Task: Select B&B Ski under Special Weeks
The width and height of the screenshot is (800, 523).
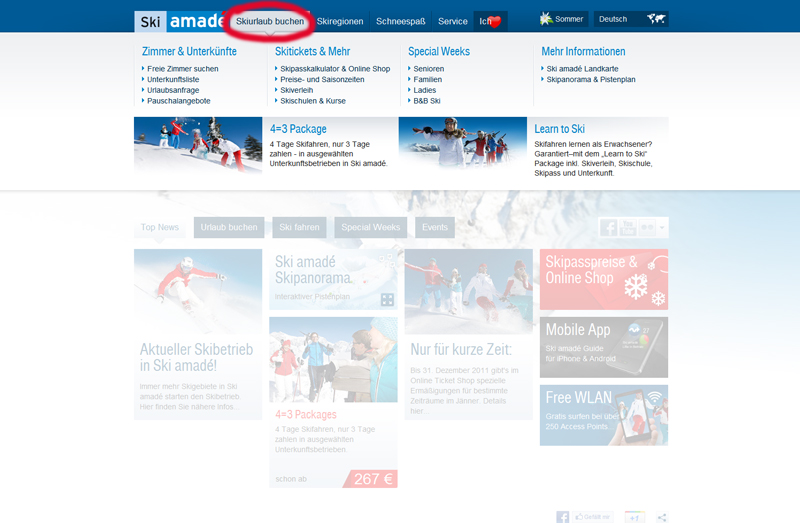Action: tap(427, 101)
